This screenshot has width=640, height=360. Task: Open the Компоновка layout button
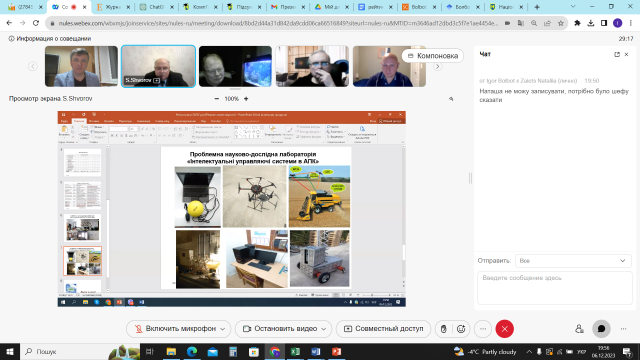[x=433, y=56]
